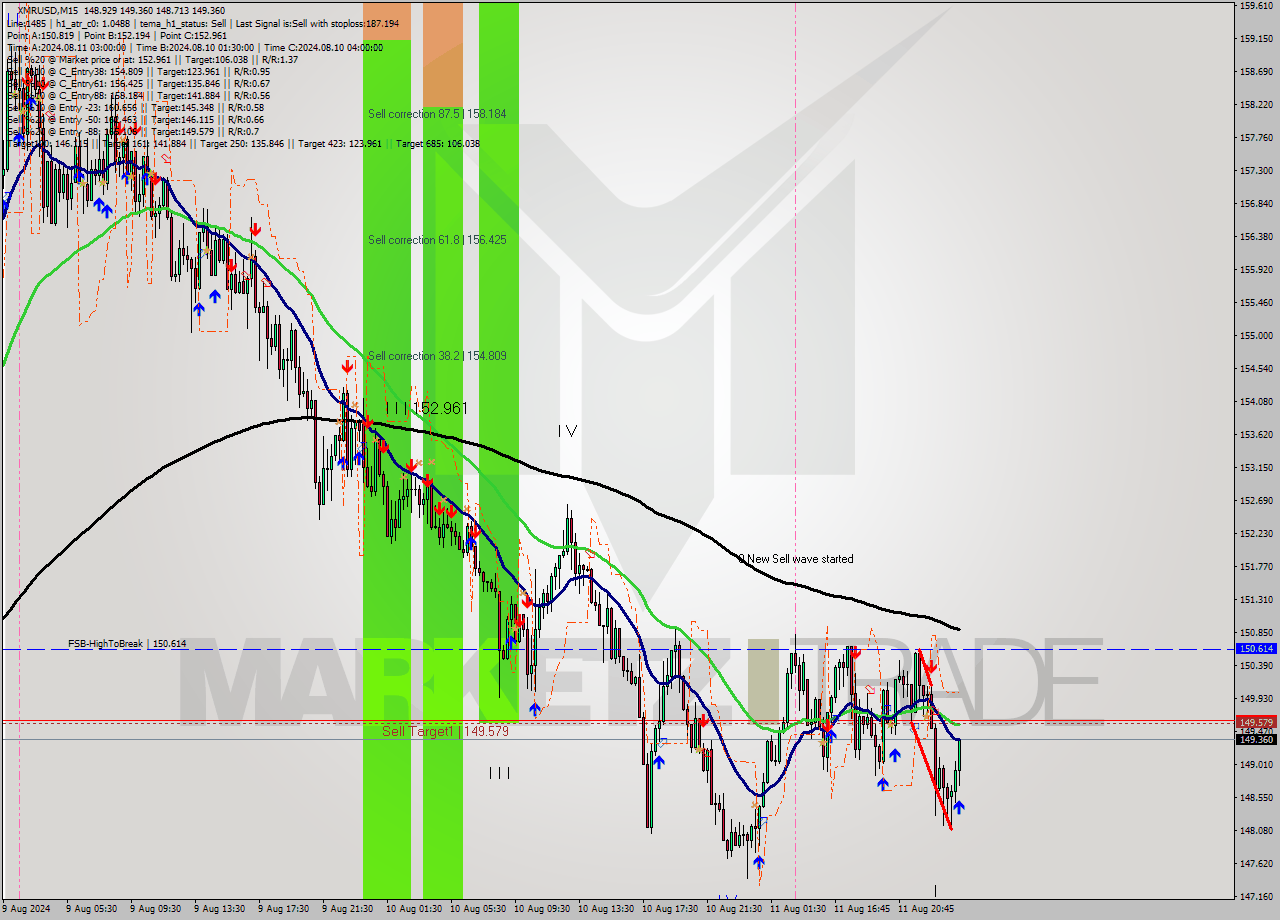The height and width of the screenshot is (920, 1280).
Task: Click the 159.610 price axis label
Action: click(x=1256, y=6)
